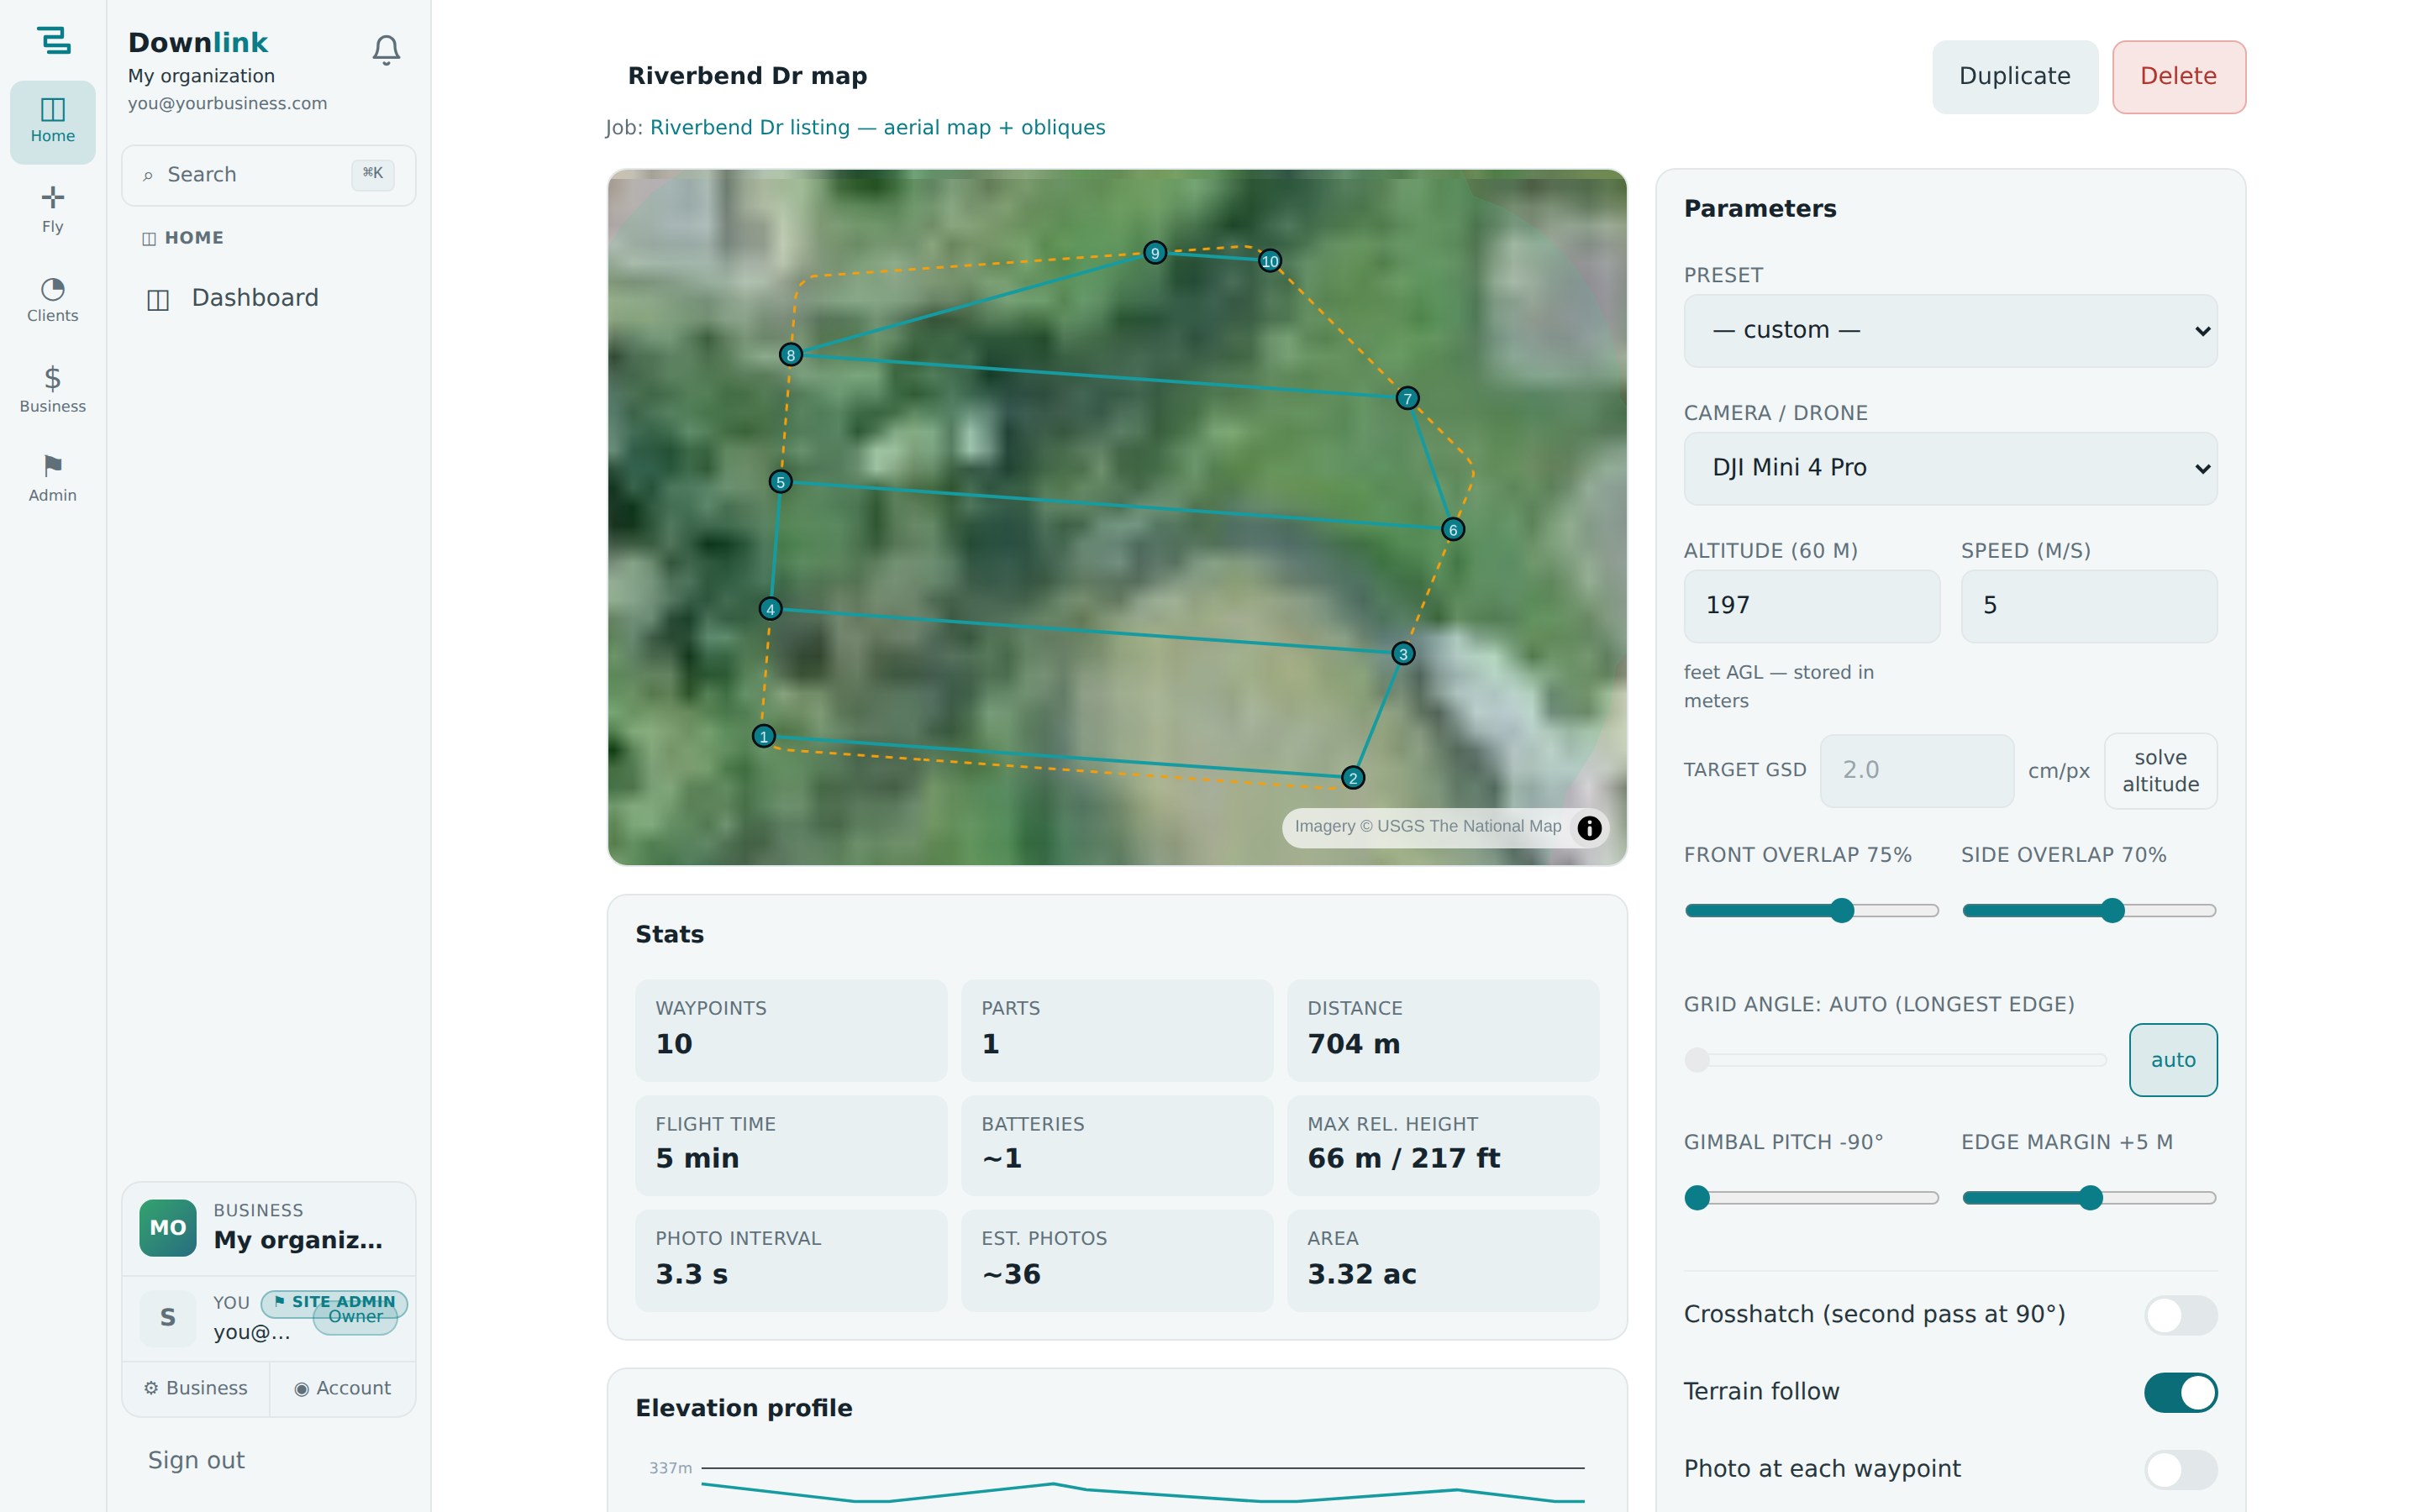This screenshot has height=1512, width=2420.
Task: Click the Search field
Action: (268, 175)
